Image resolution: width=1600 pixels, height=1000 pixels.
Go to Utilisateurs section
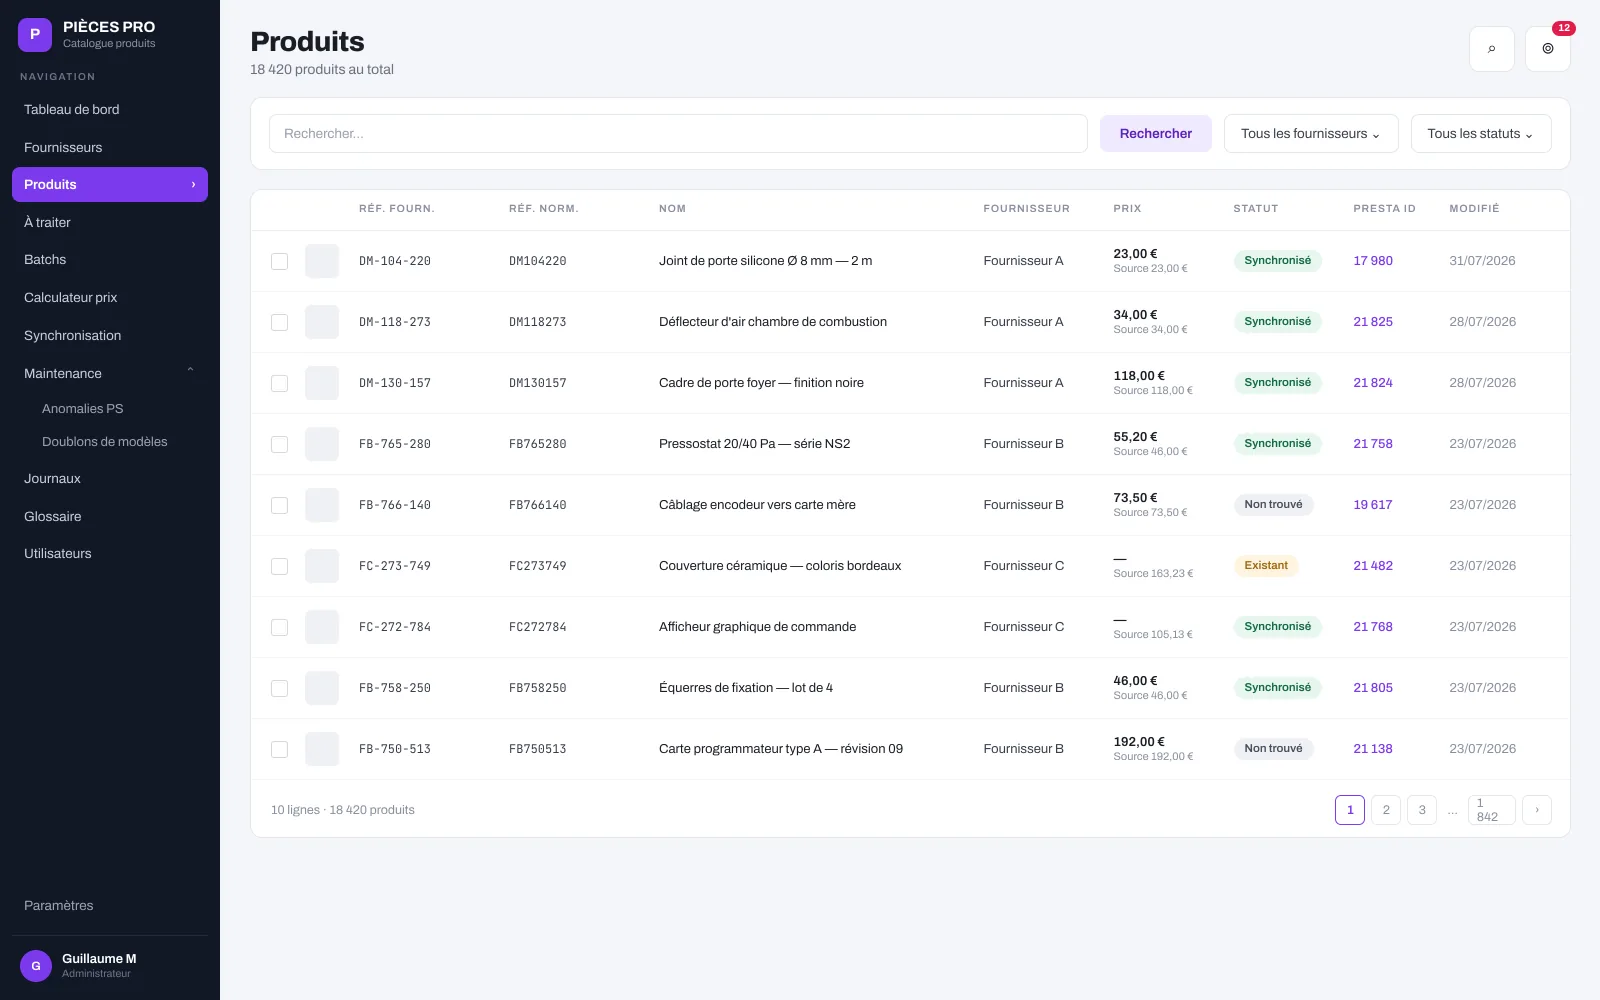click(110, 554)
